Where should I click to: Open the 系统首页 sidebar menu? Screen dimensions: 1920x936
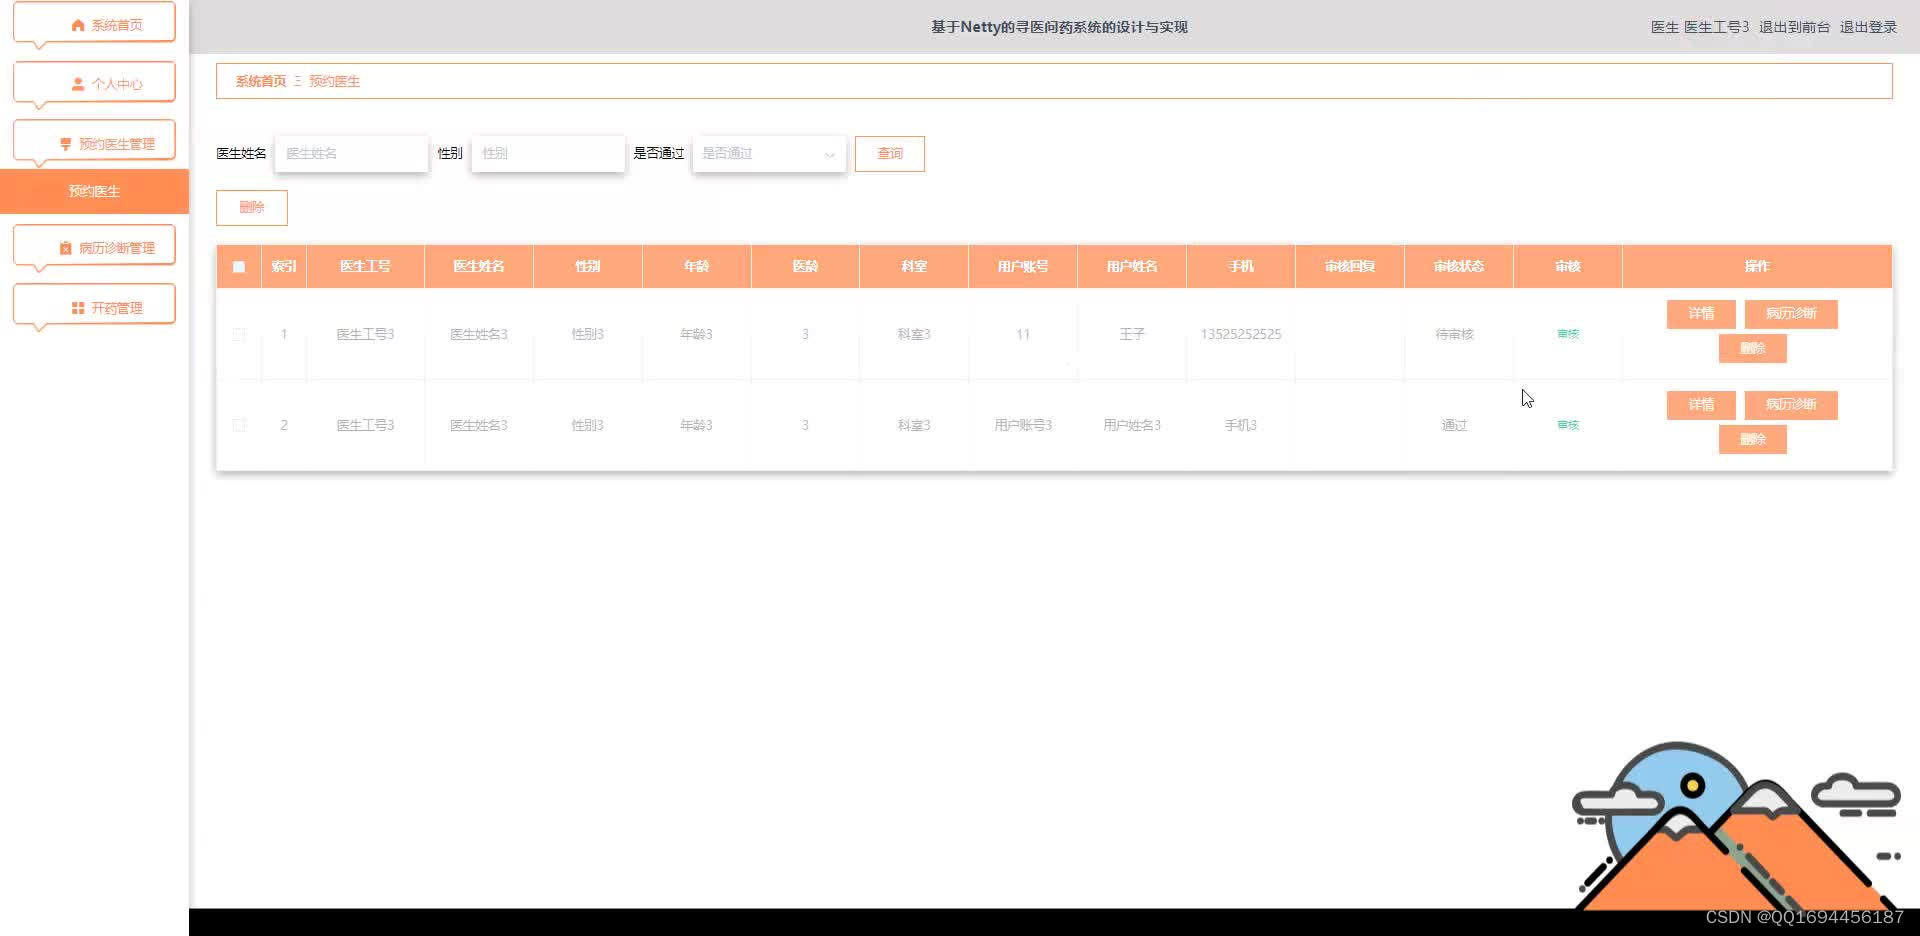coord(94,23)
